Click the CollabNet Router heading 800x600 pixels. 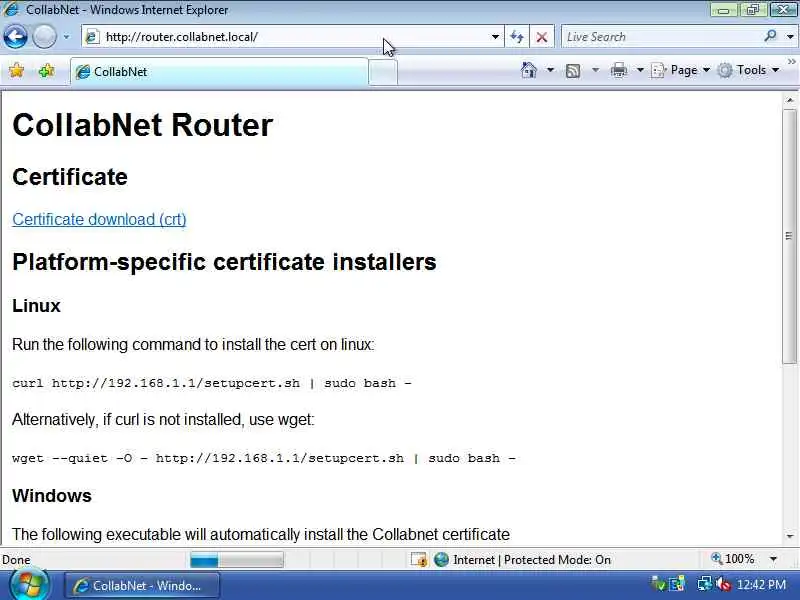[142, 125]
